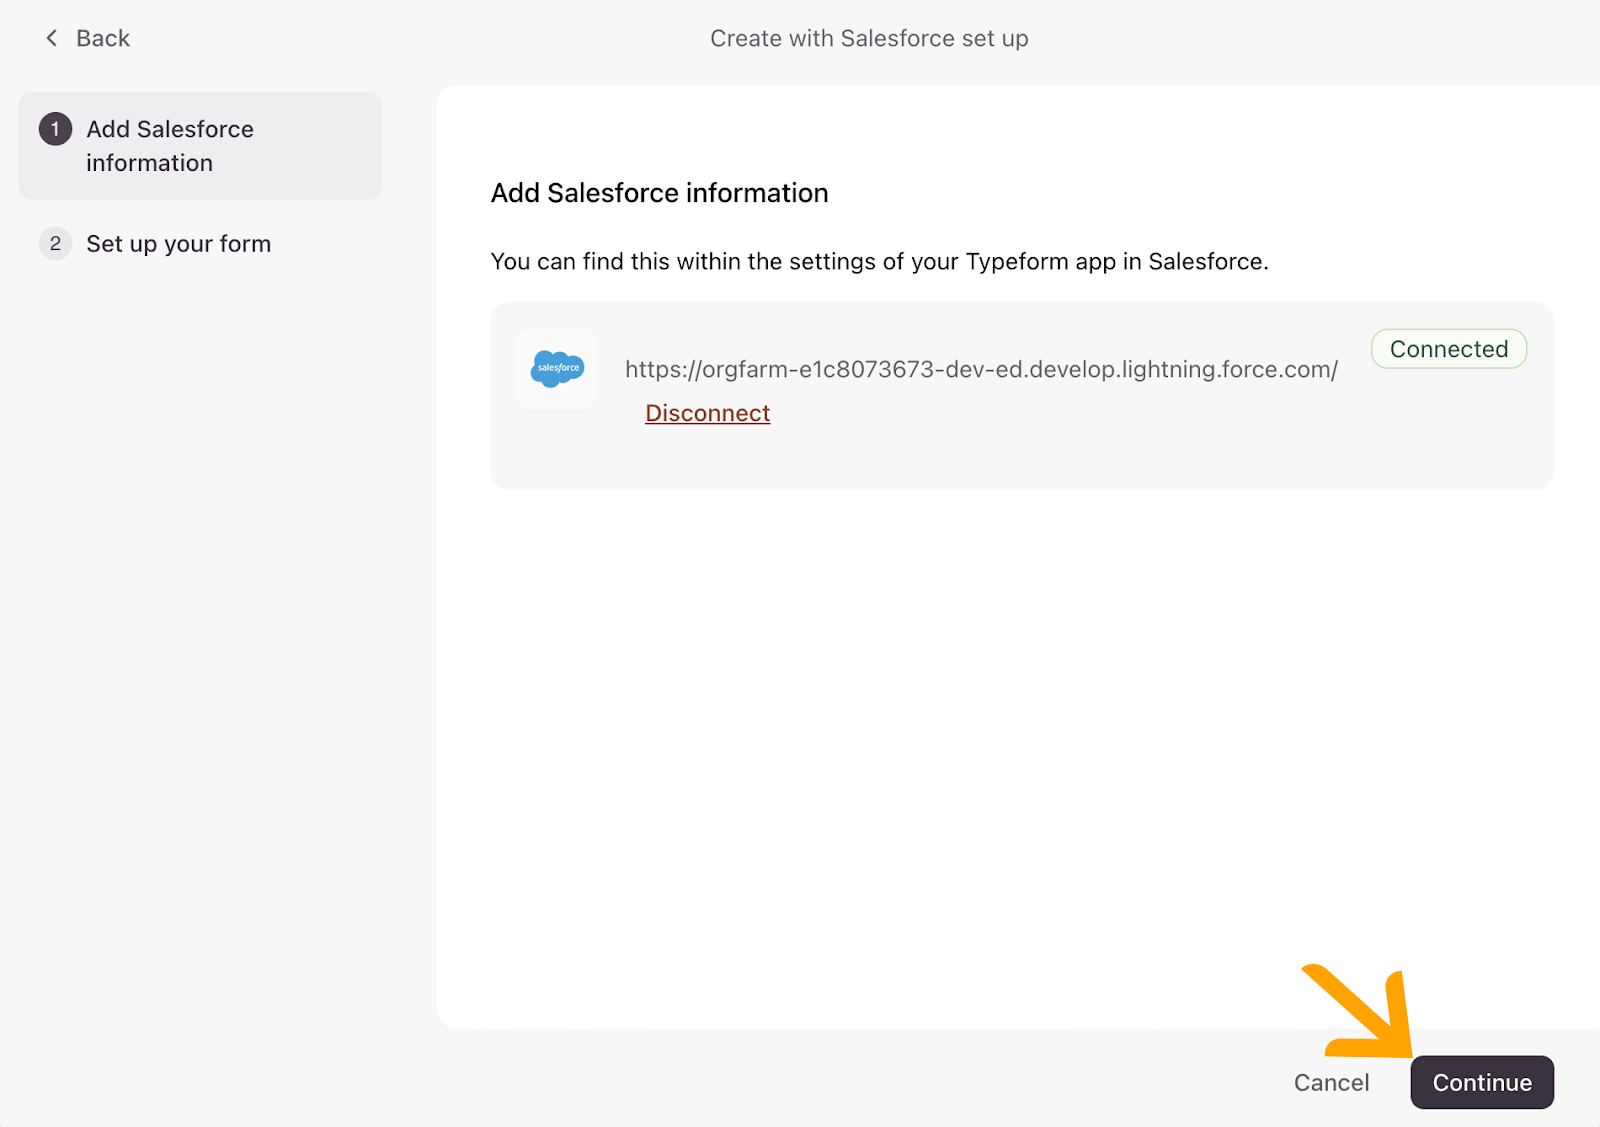Click the main panel Add Salesforce information heading

[659, 193]
